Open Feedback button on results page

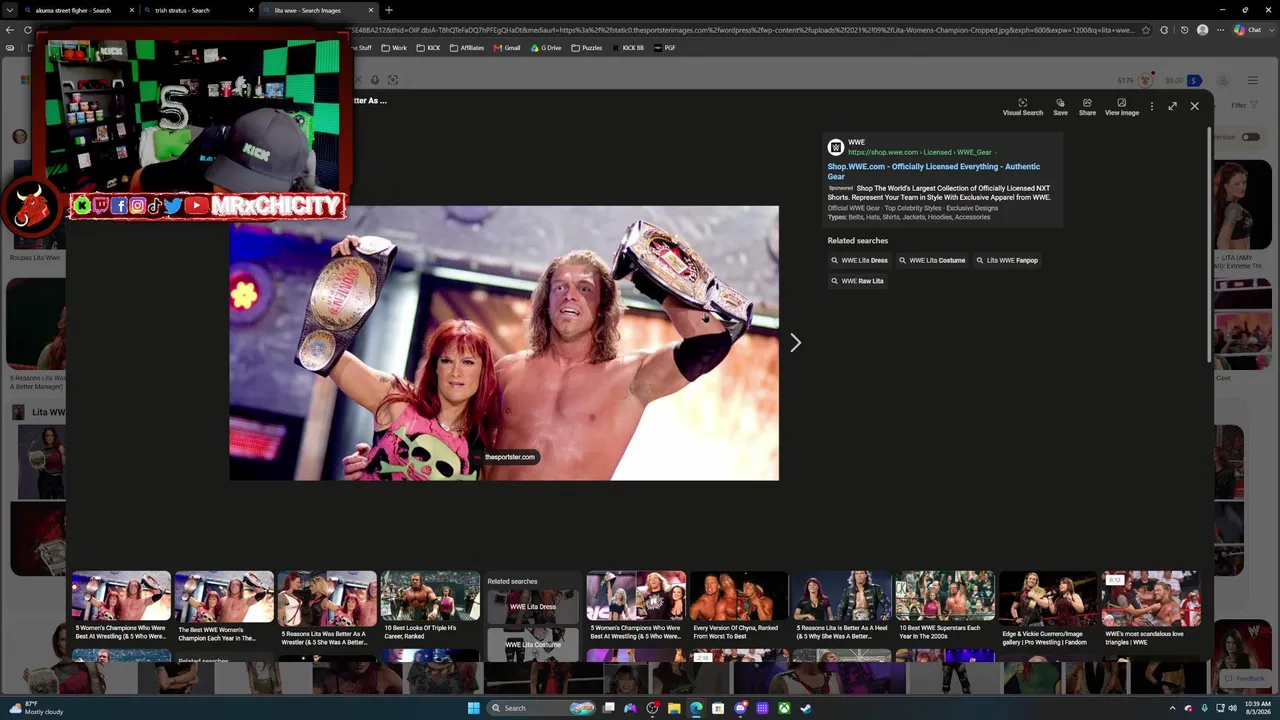click(x=1245, y=678)
